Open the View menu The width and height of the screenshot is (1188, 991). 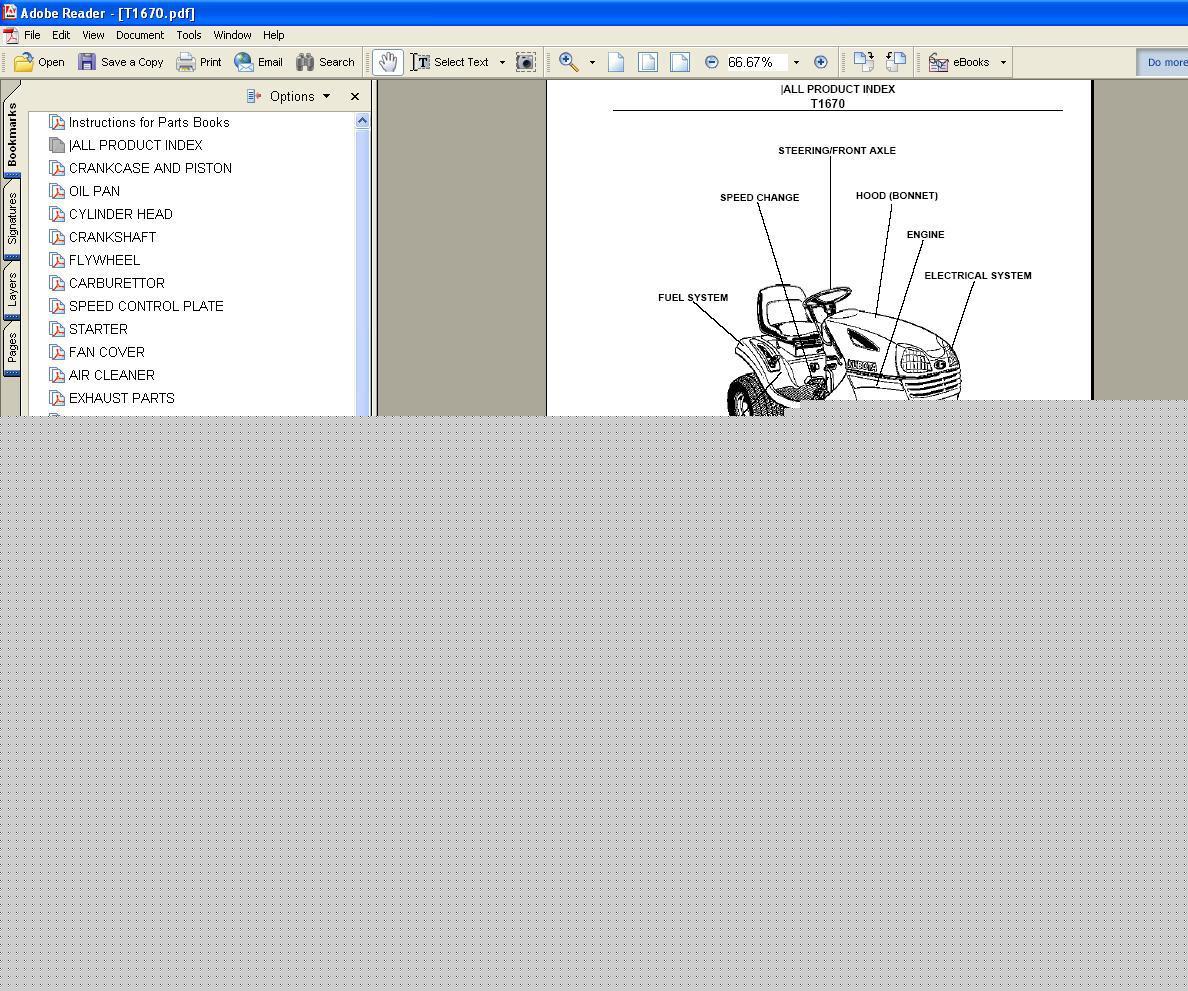[x=93, y=35]
